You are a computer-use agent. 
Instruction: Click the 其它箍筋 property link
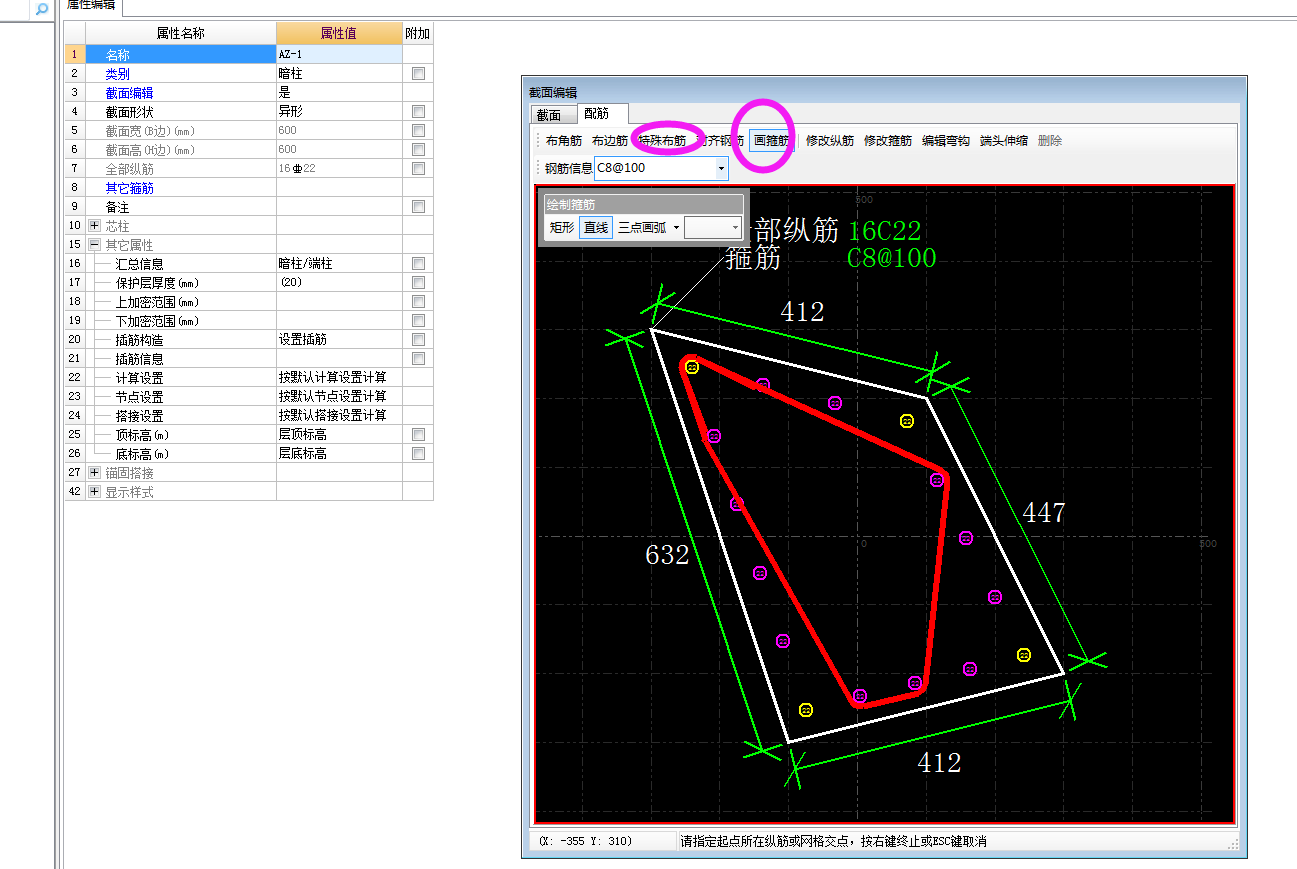(x=129, y=187)
